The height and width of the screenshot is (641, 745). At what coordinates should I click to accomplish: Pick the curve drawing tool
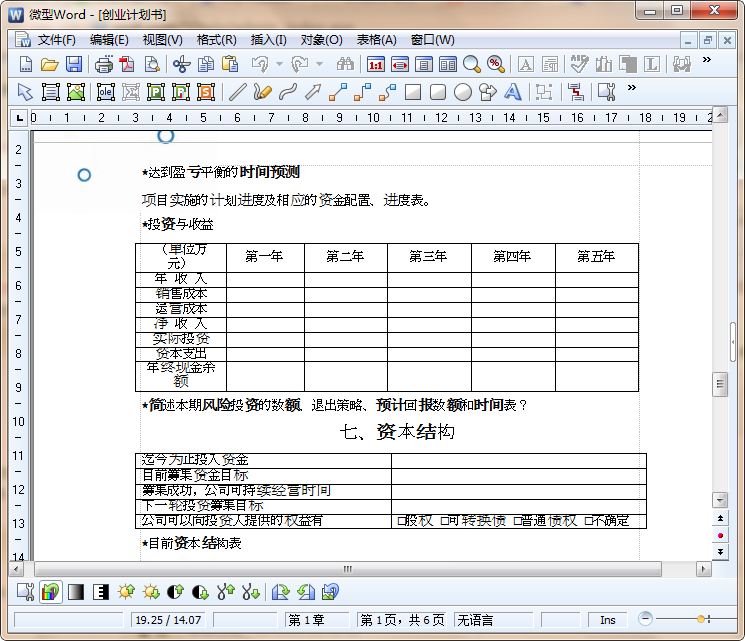288,92
